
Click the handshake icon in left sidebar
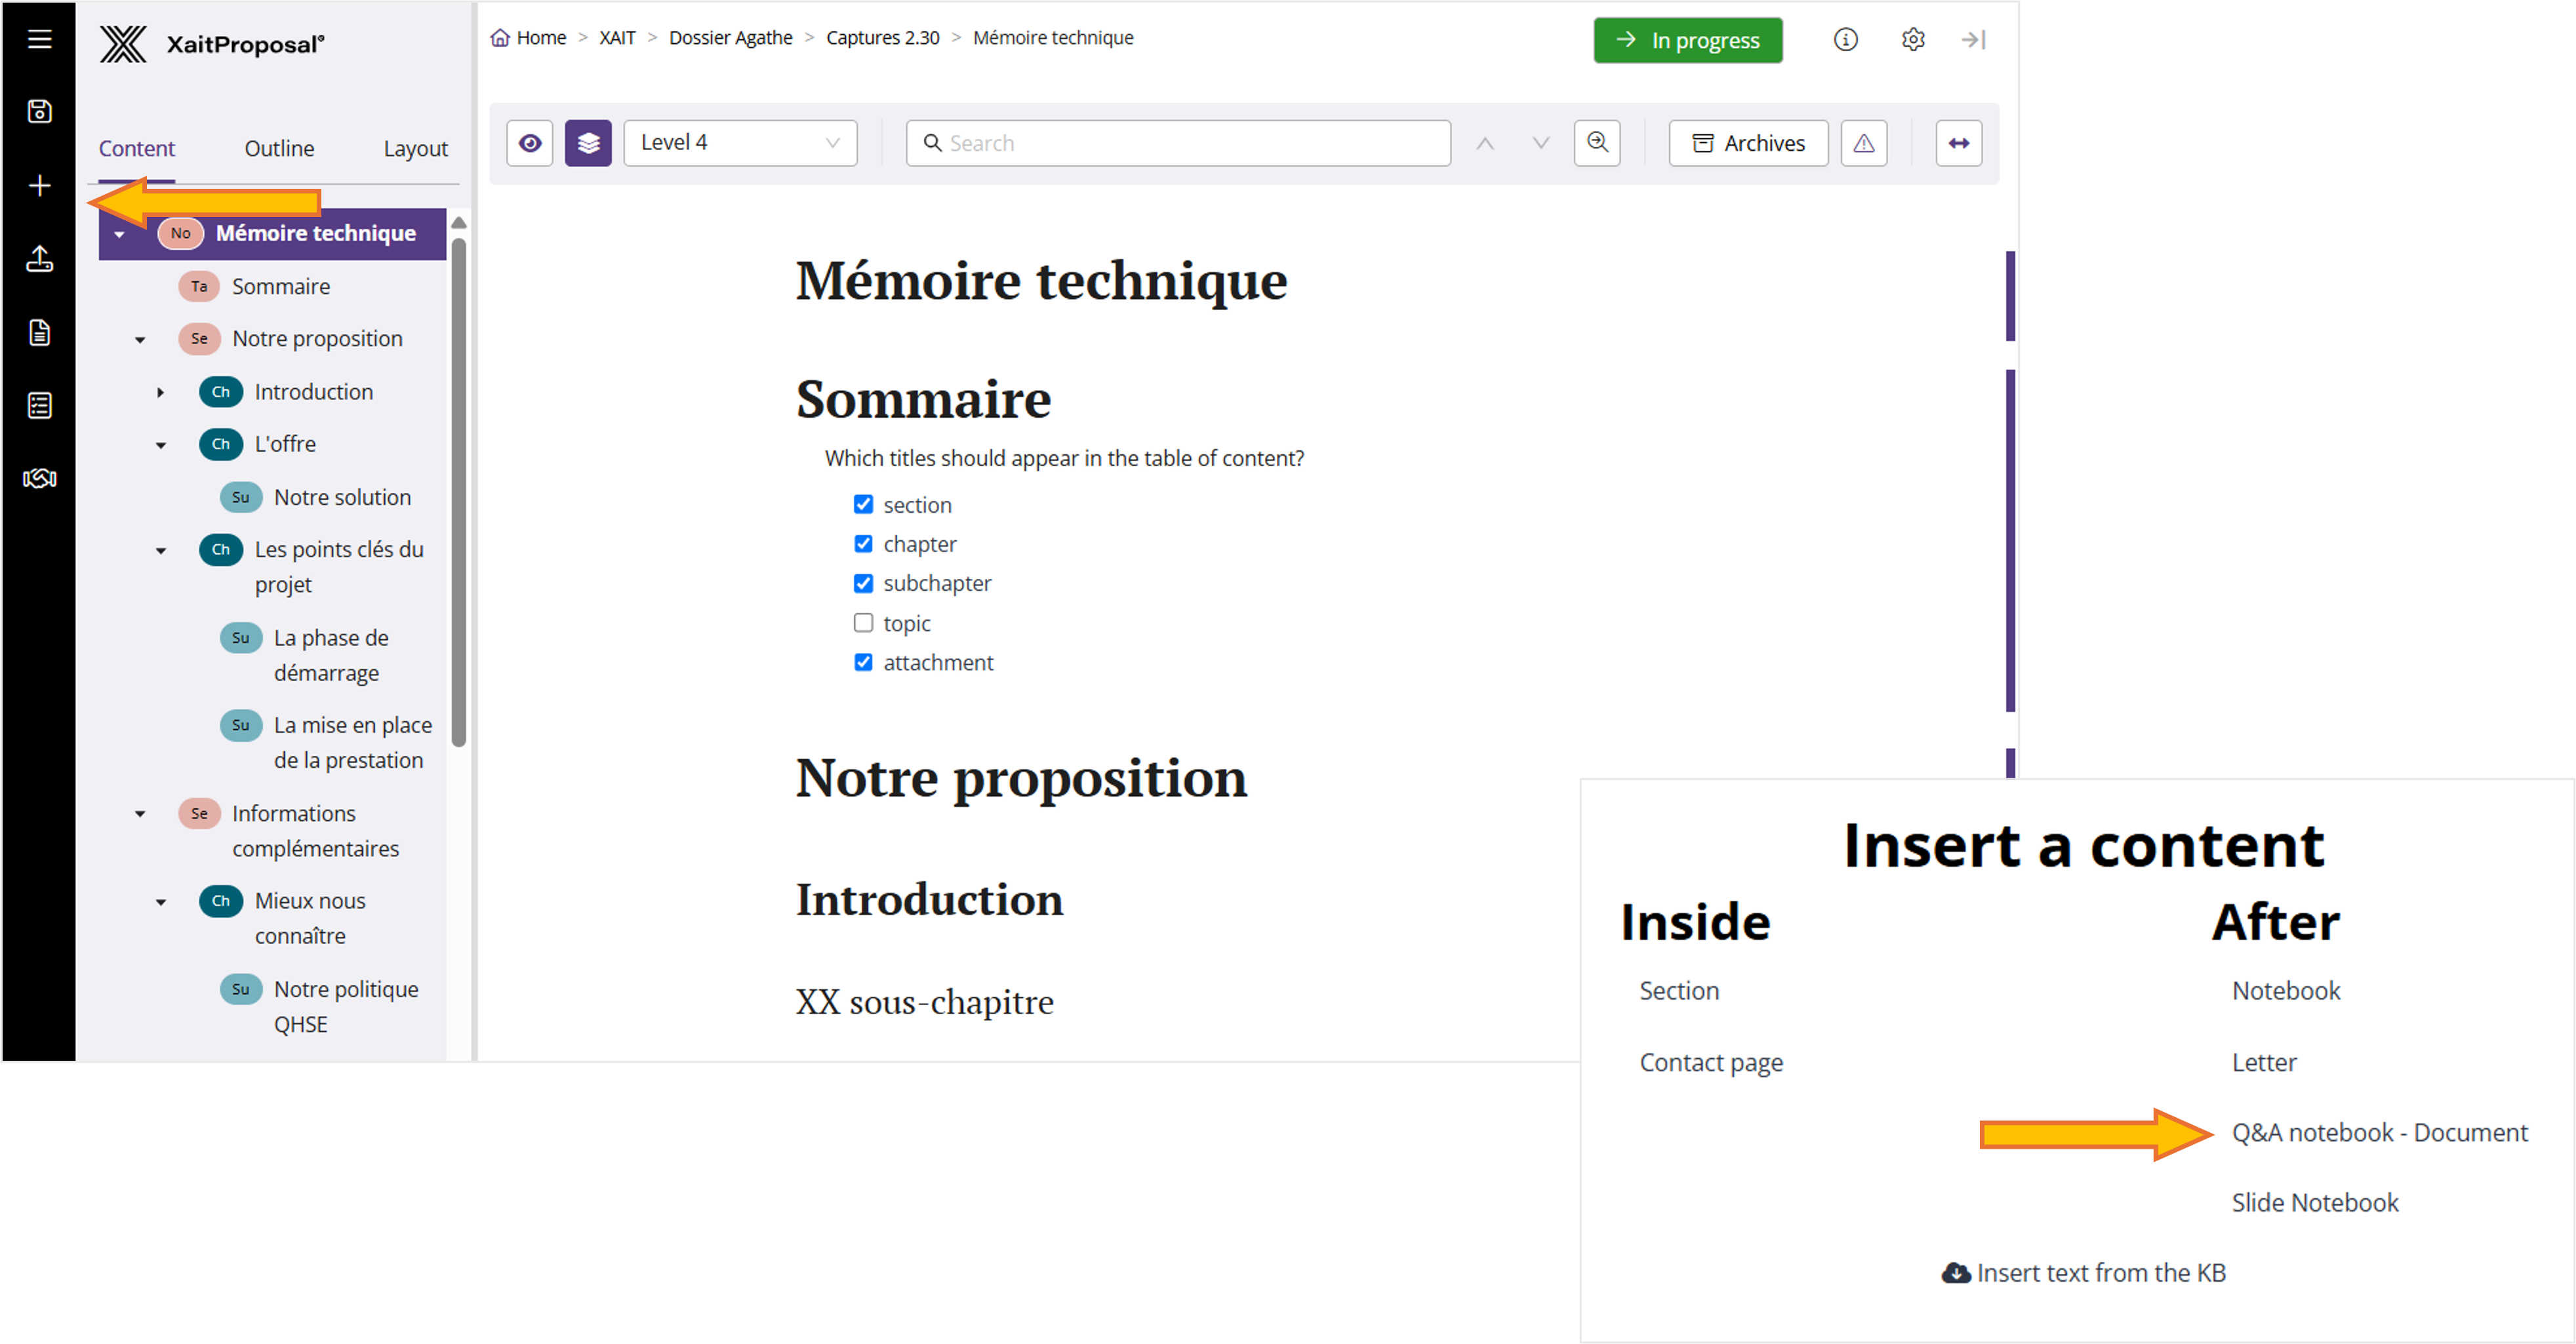(39, 478)
